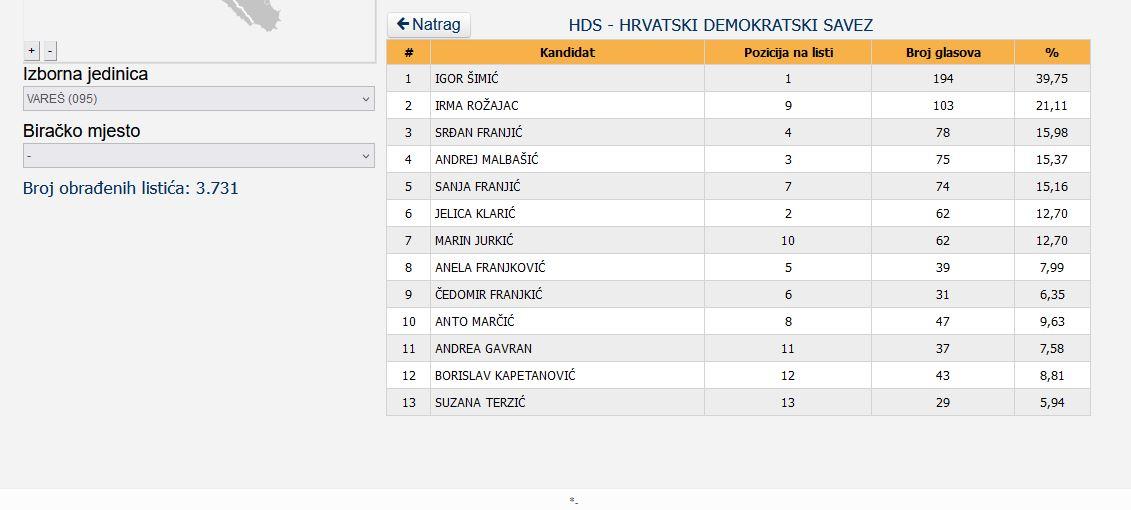Click the % column header
Screen dimensions: 1131x510
pos(1052,52)
